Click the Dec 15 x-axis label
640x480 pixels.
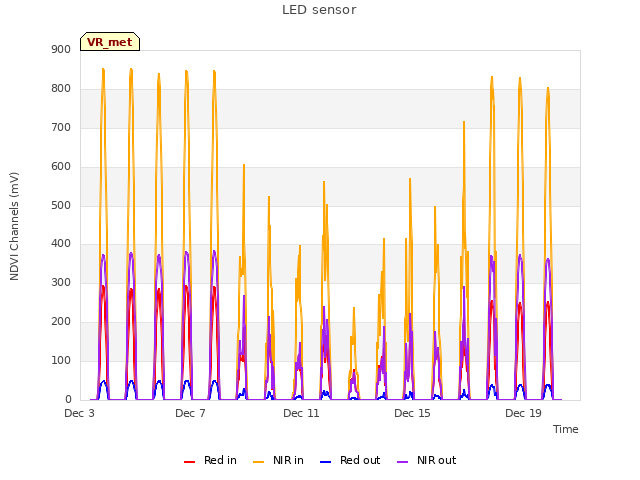point(412,413)
